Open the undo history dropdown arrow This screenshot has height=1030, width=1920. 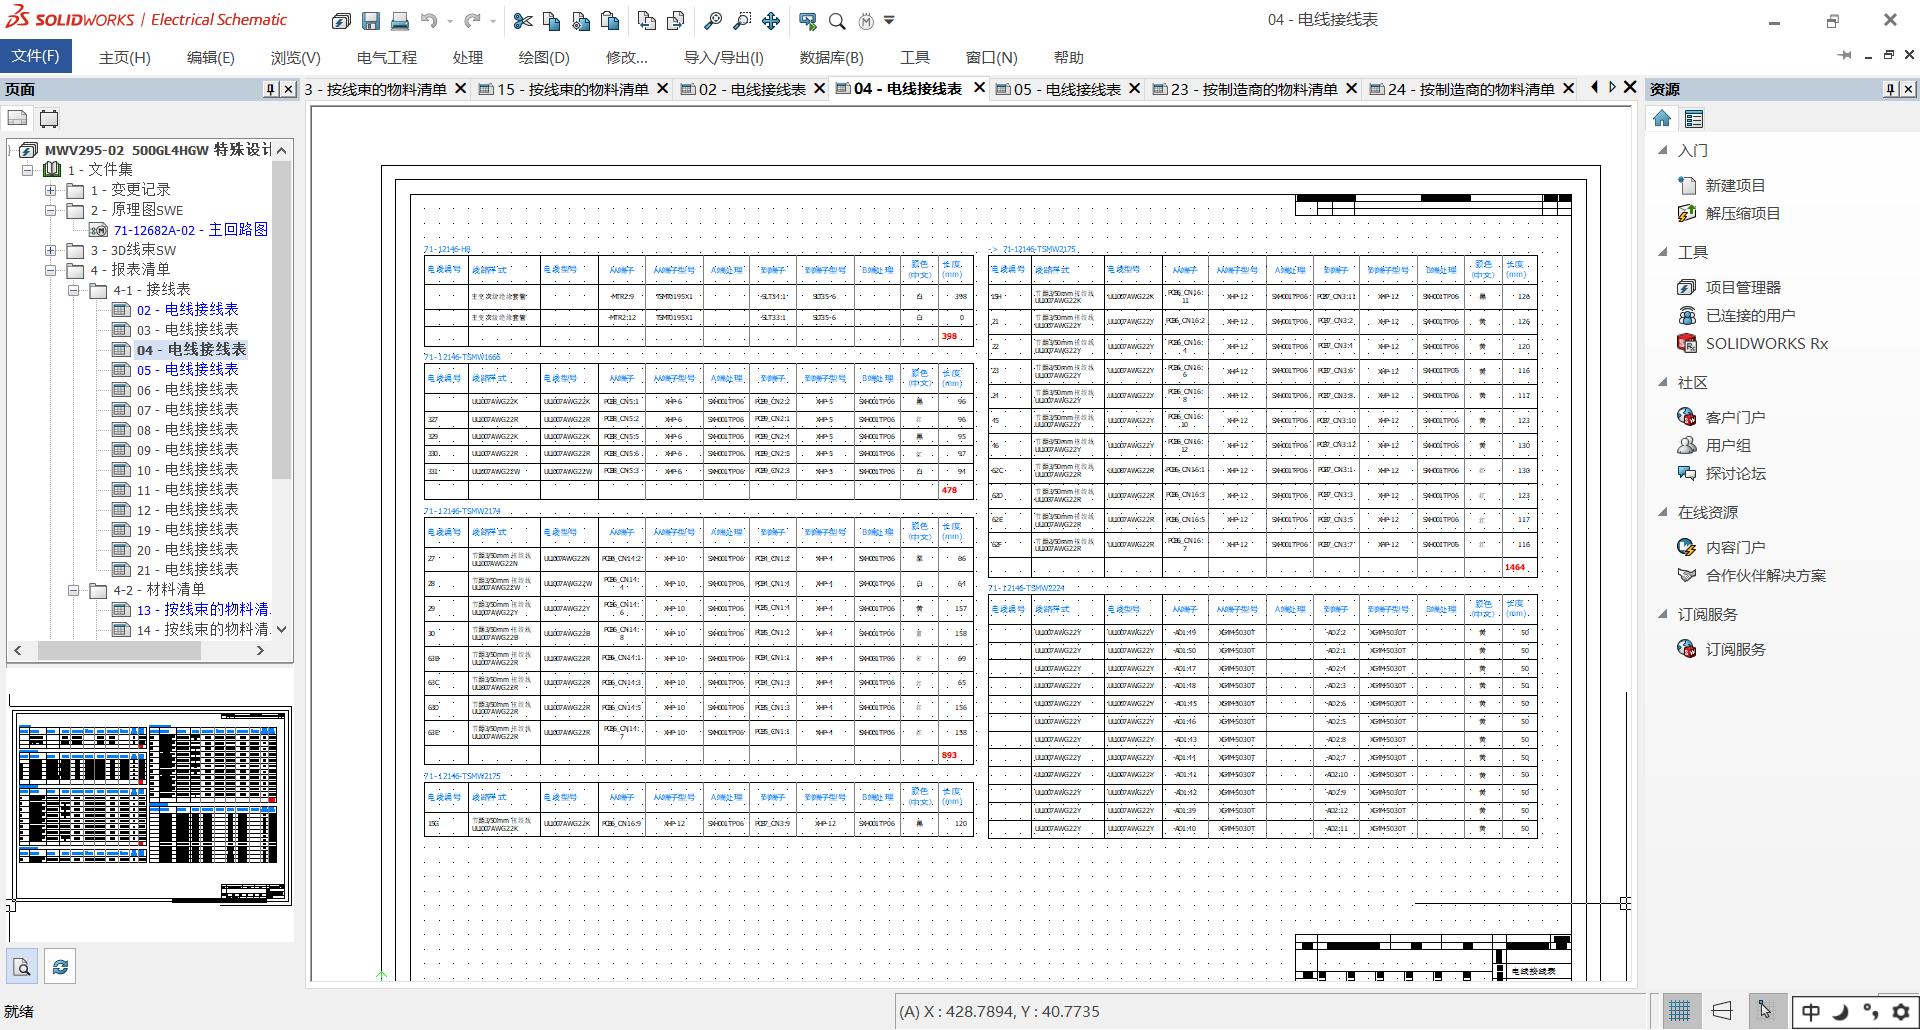pyautogui.click(x=449, y=21)
